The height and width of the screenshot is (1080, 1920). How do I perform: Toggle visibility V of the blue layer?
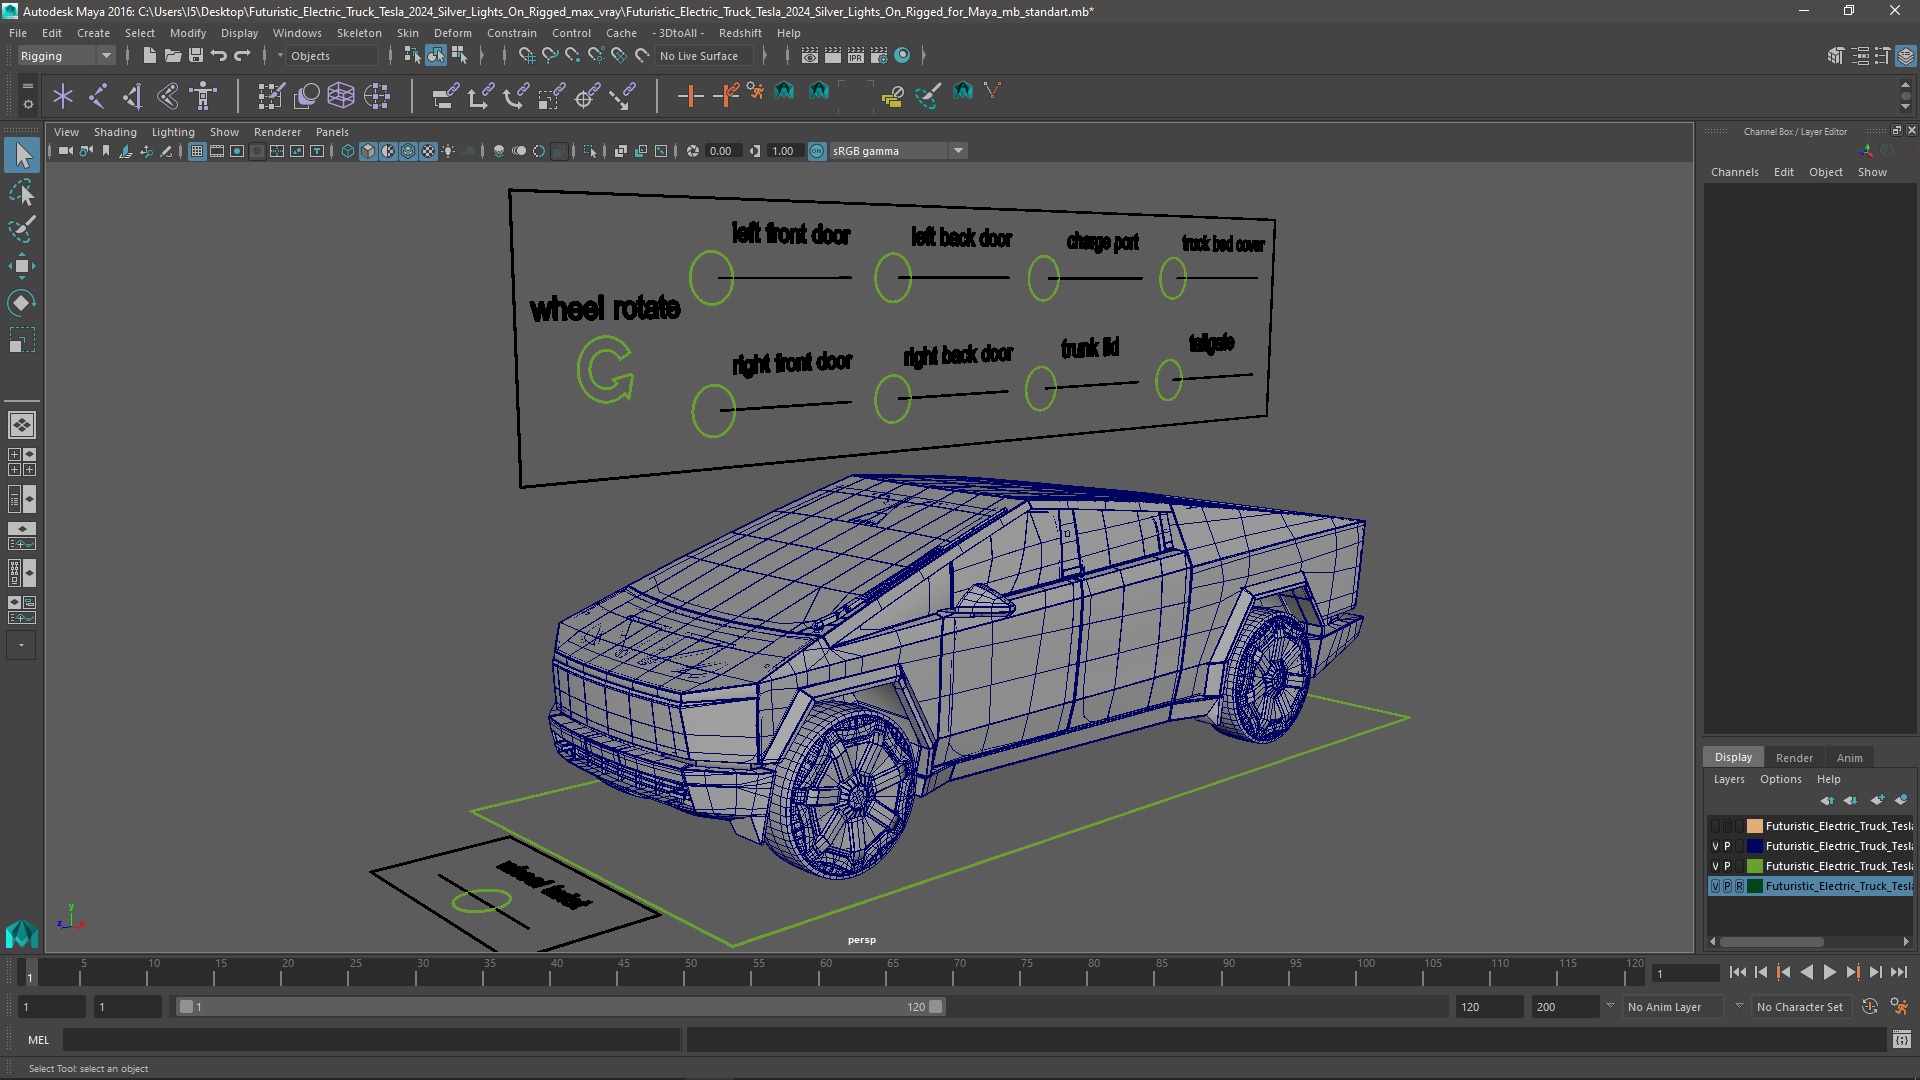(x=1715, y=846)
